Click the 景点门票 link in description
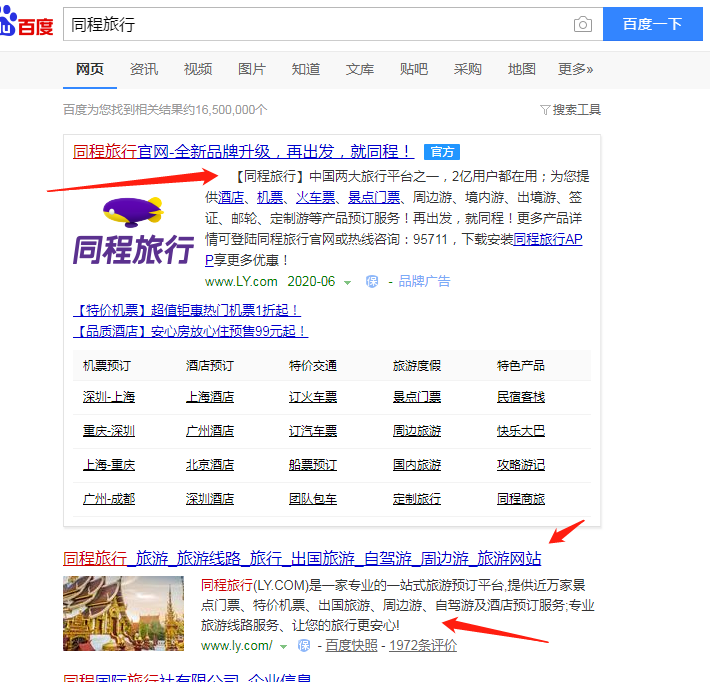The image size is (710, 682). point(374,197)
